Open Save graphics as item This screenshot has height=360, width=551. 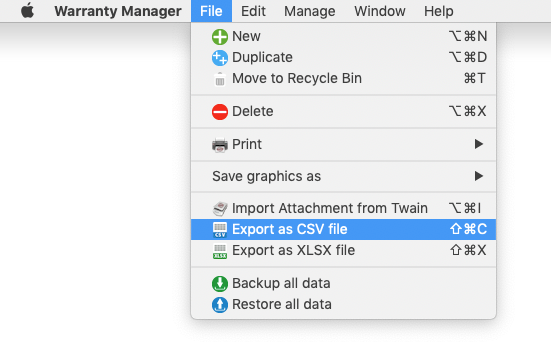(343, 176)
